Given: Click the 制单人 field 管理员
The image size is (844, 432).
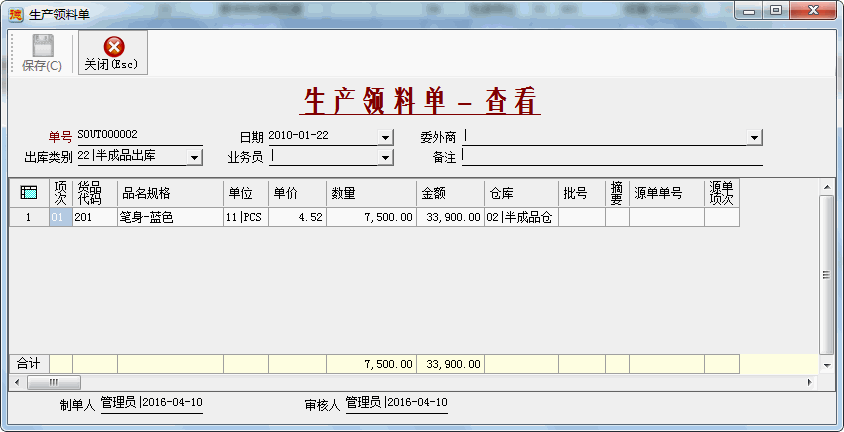Looking at the screenshot, I should [x=152, y=403].
